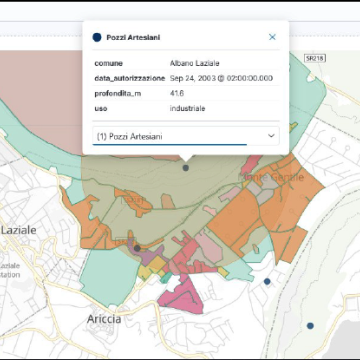Click the blue well marker near the lake
This screenshot has height=360, width=360.
(x=310, y=326)
